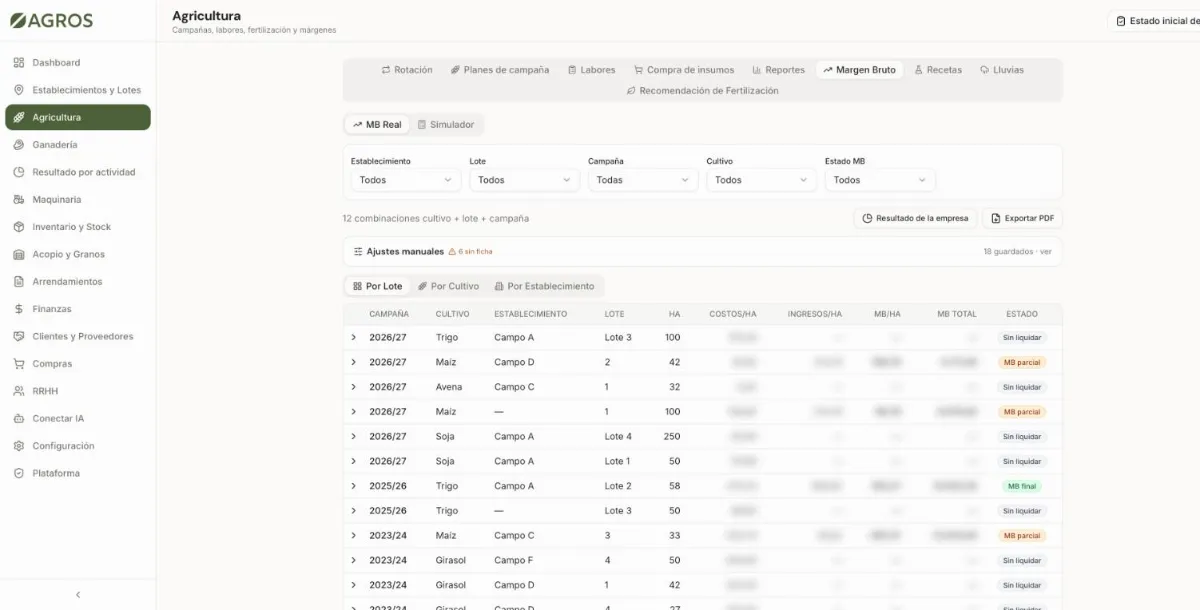Open Arrendamientos document icon
This screenshot has height=610, width=1200.
pyautogui.click(x=19, y=282)
